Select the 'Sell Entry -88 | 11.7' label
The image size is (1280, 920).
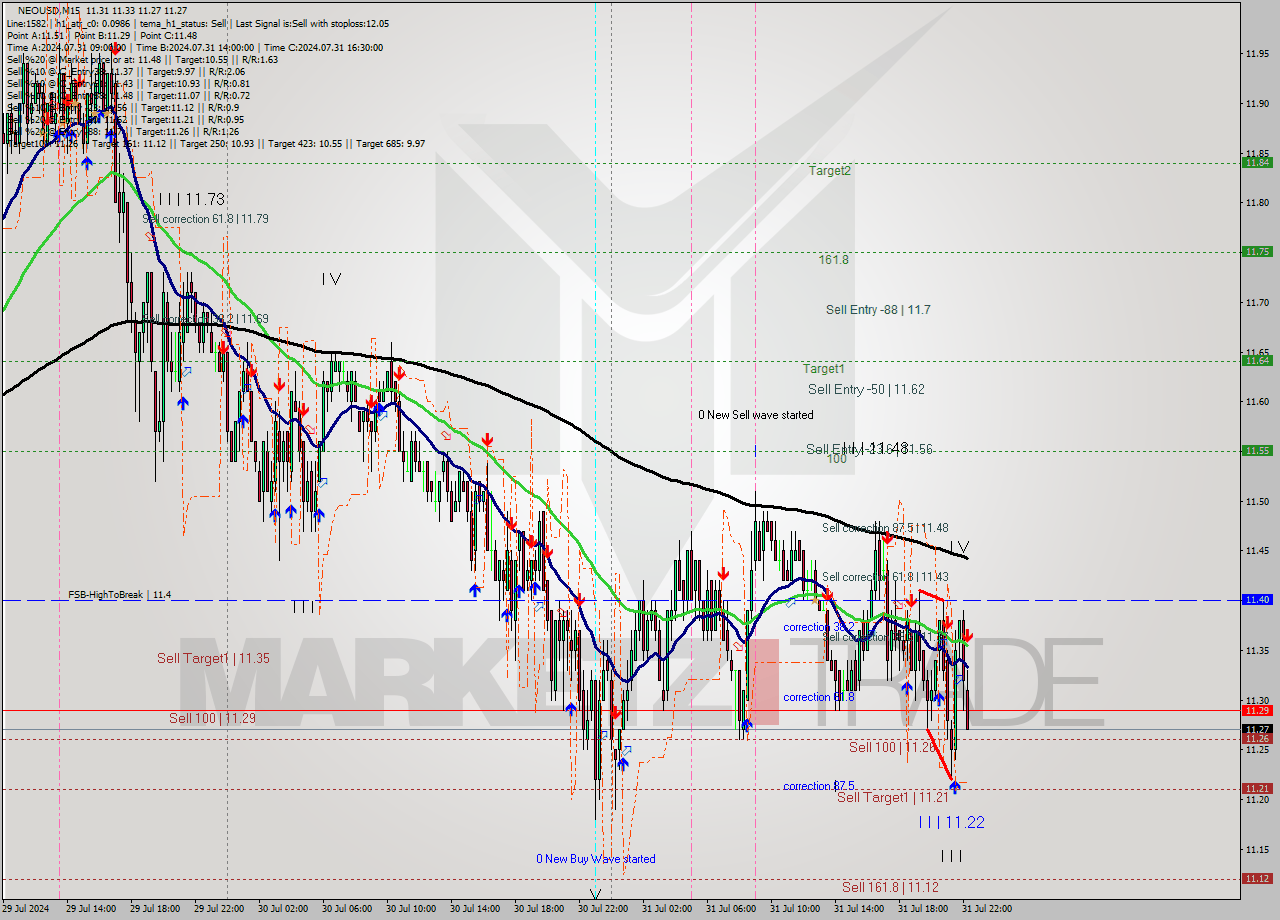878,310
